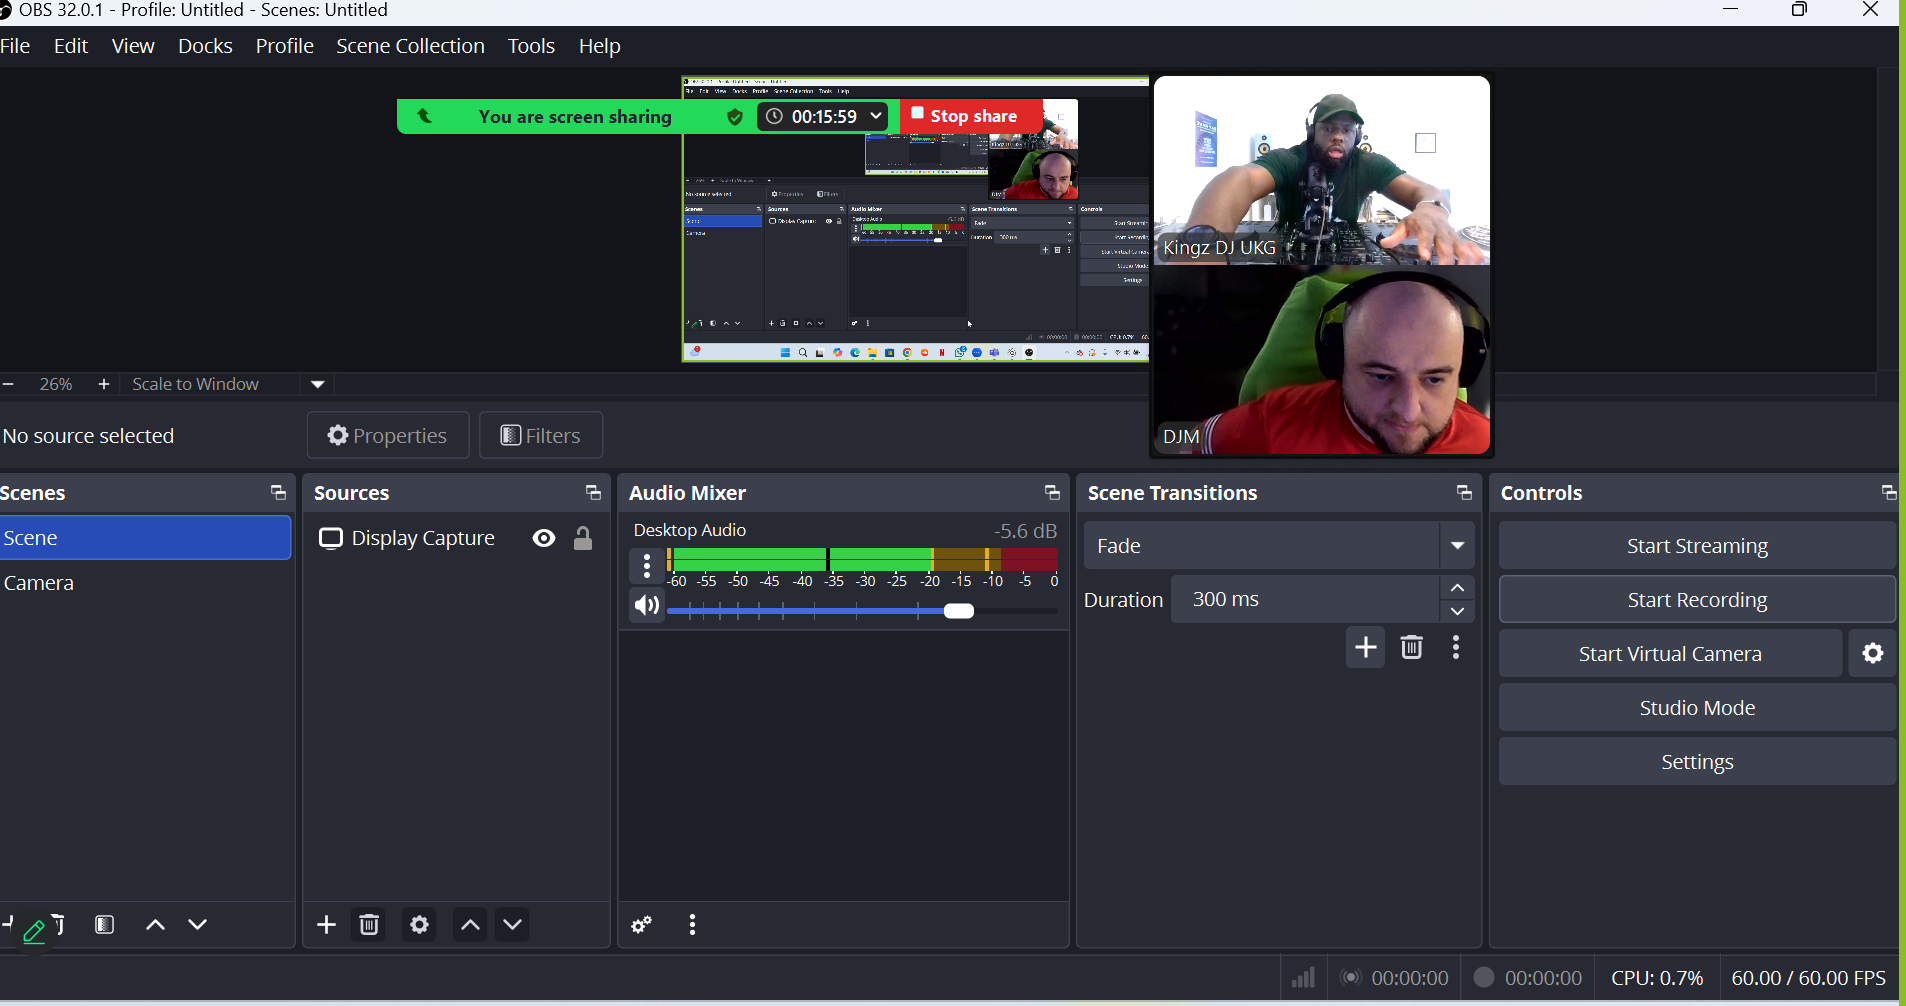
Task: Open the Scale to Window dropdown
Action: click(x=318, y=385)
